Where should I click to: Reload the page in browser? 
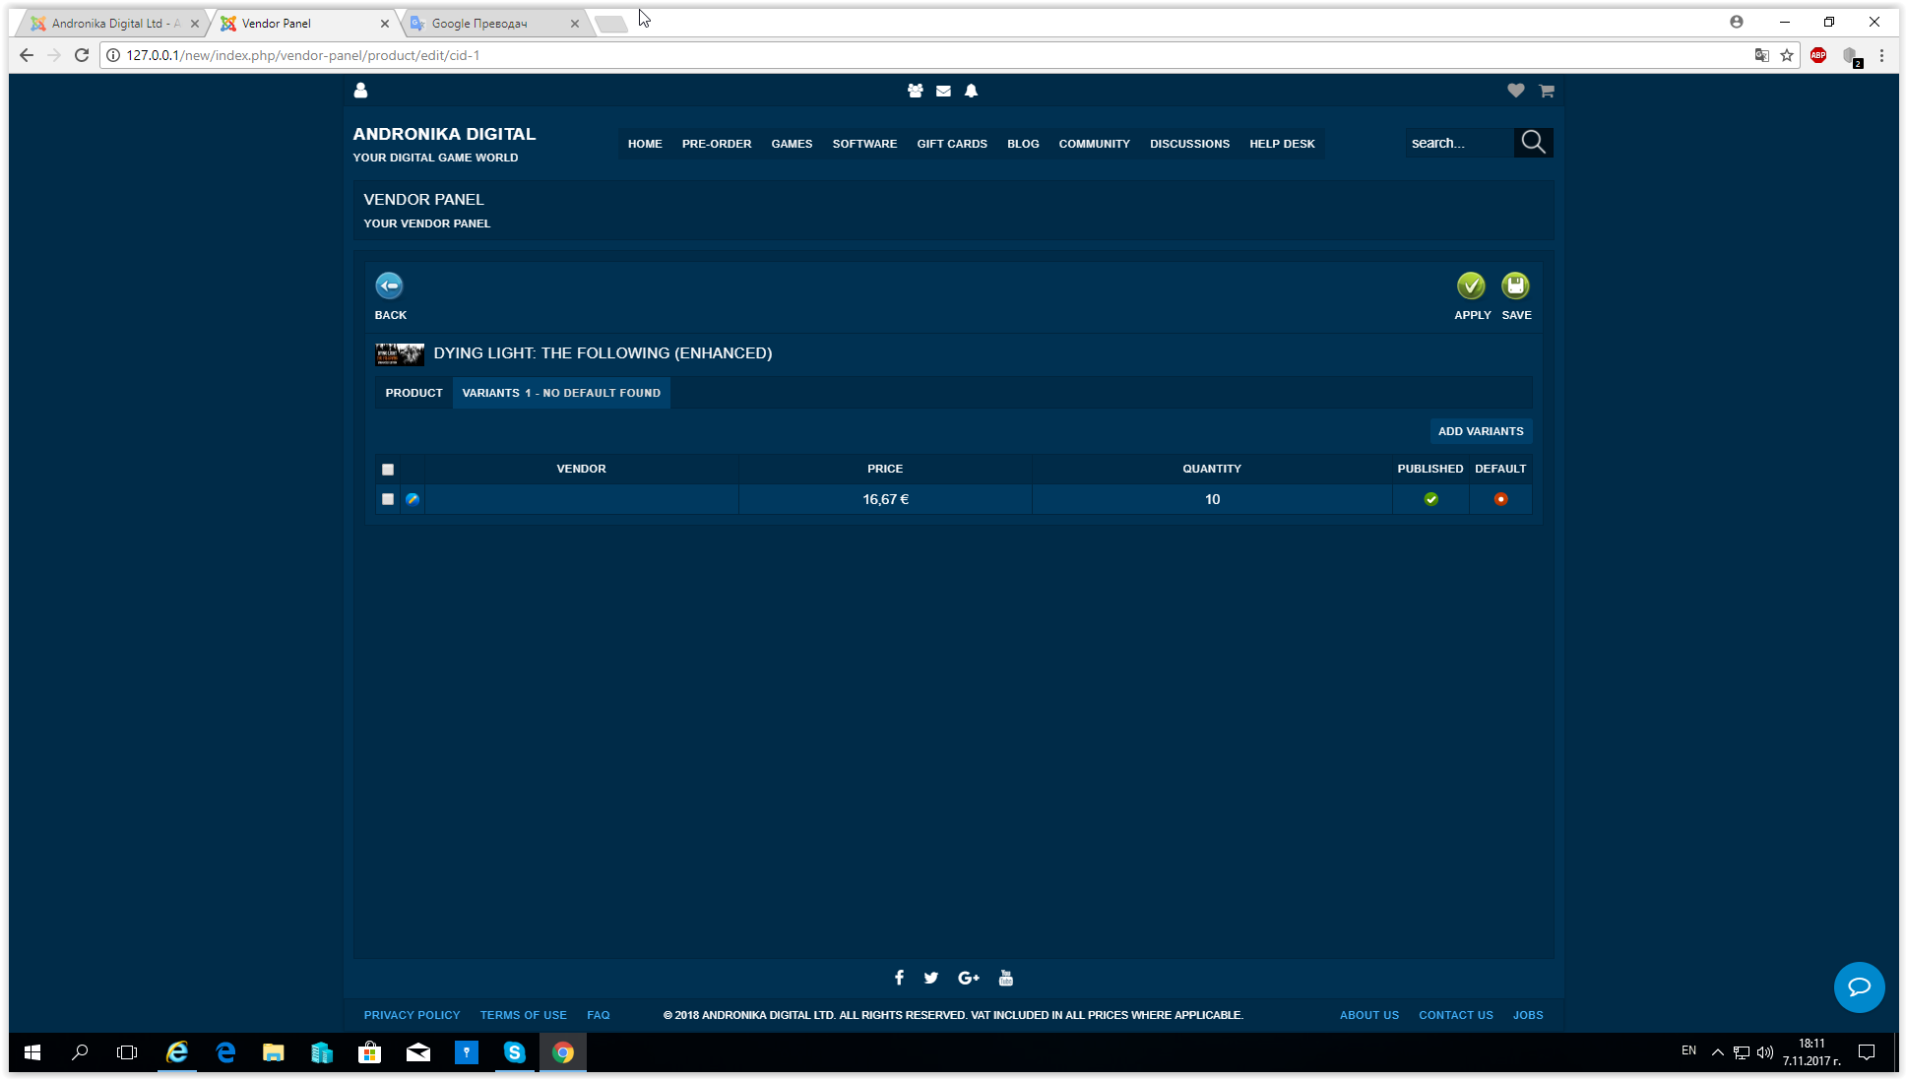click(82, 55)
